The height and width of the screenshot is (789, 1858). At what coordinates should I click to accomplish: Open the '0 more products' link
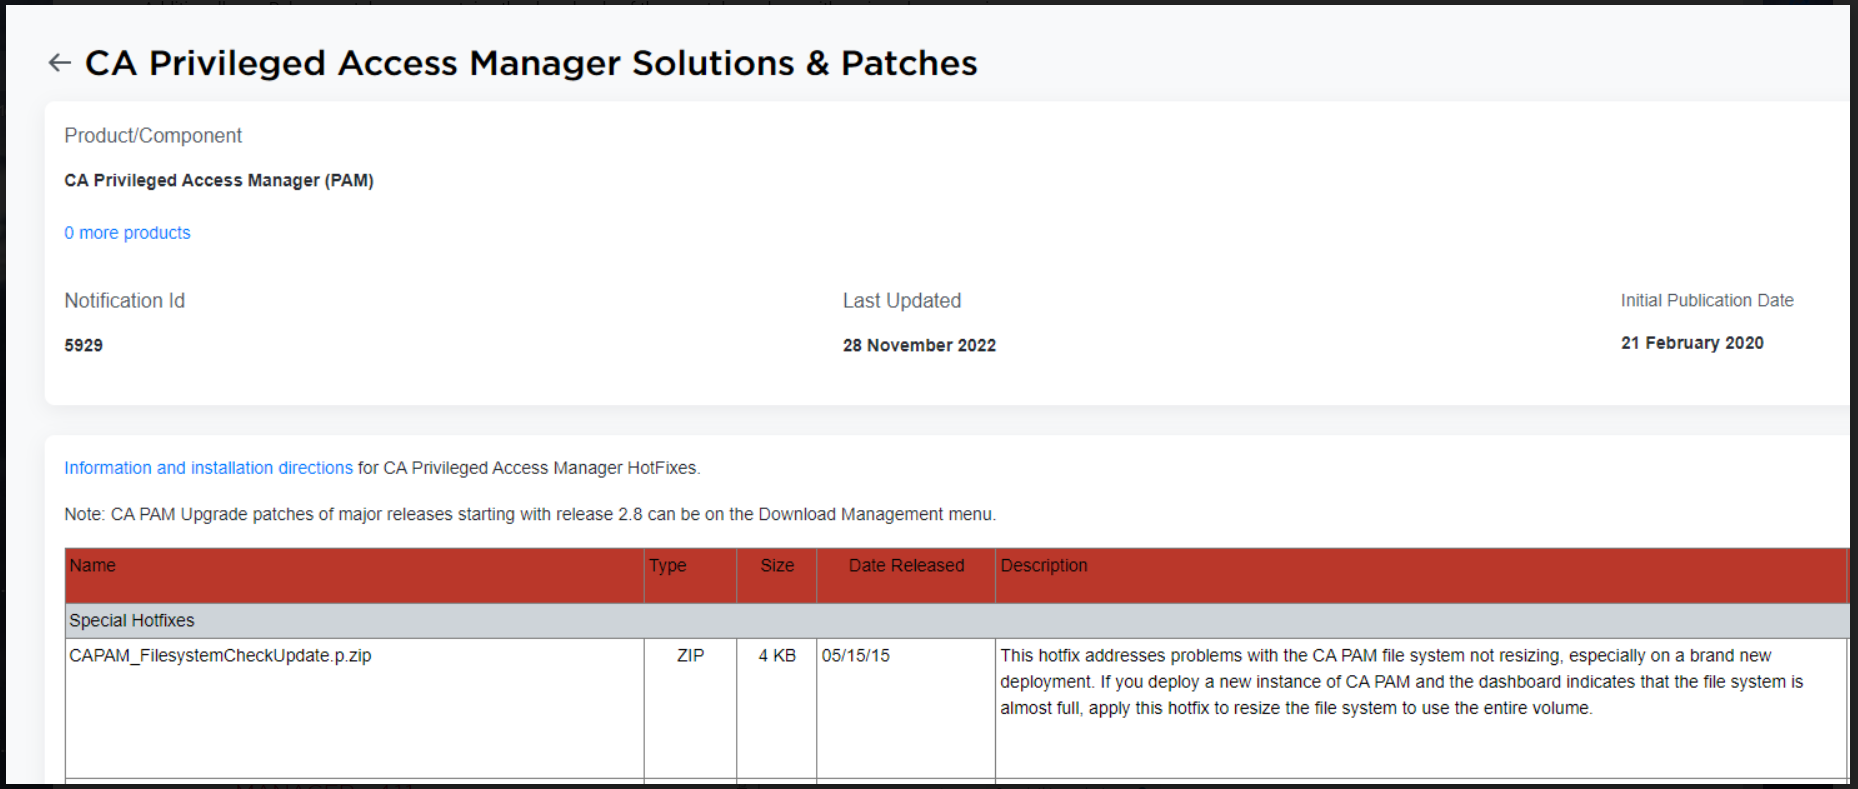click(x=127, y=233)
